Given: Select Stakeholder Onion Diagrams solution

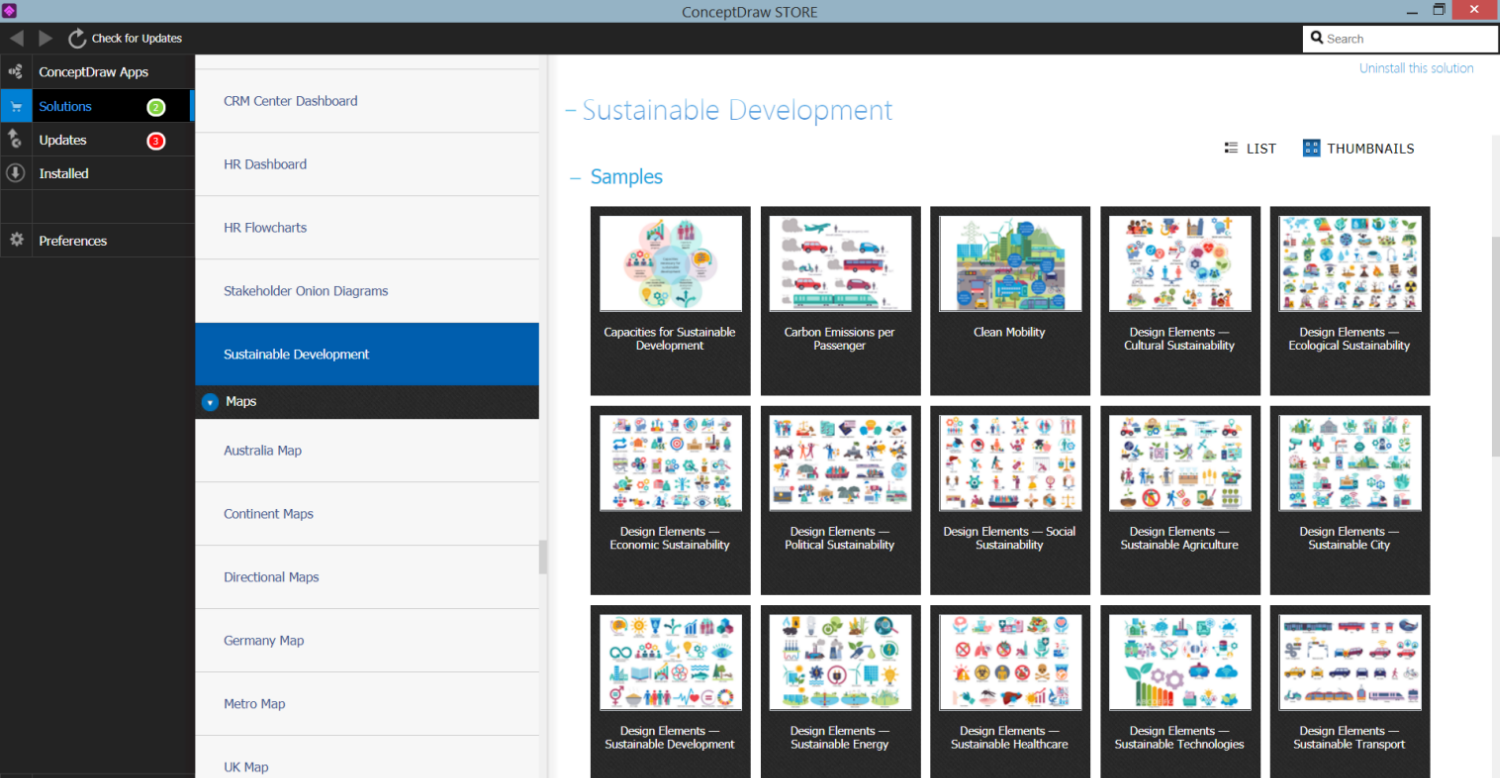Looking at the screenshot, I should 367,291.
